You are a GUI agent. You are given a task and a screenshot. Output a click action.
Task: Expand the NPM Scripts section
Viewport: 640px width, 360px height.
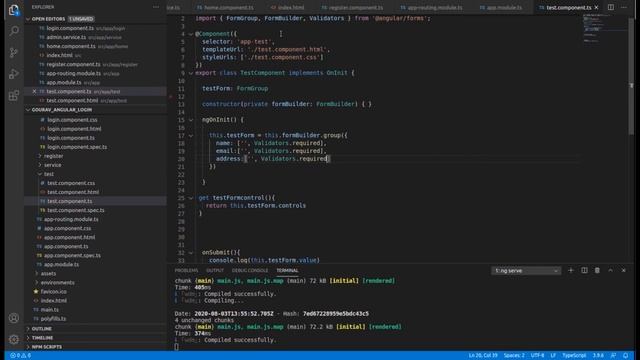[47, 347]
